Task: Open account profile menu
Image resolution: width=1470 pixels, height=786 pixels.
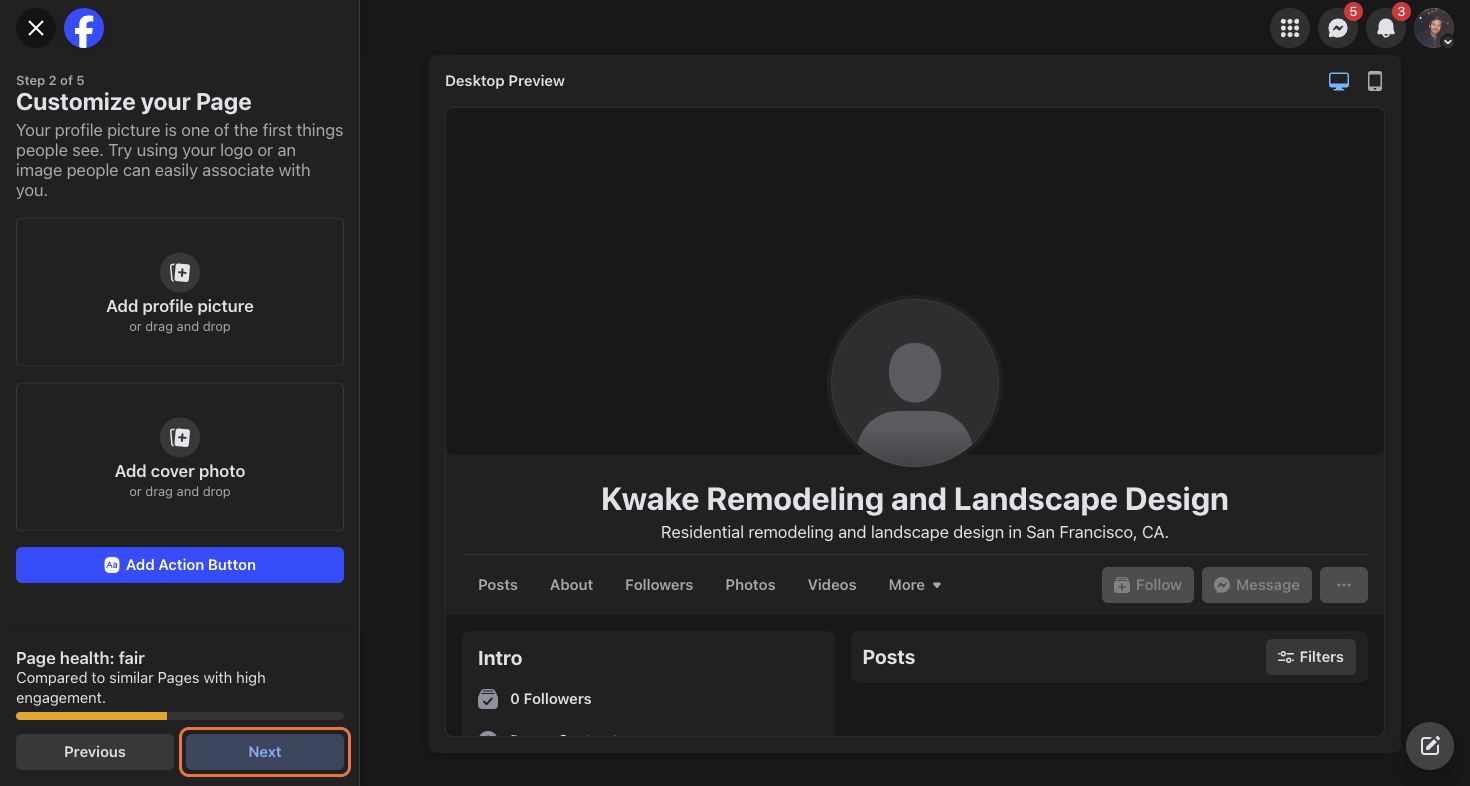Action: click(x=1434, y=28)
